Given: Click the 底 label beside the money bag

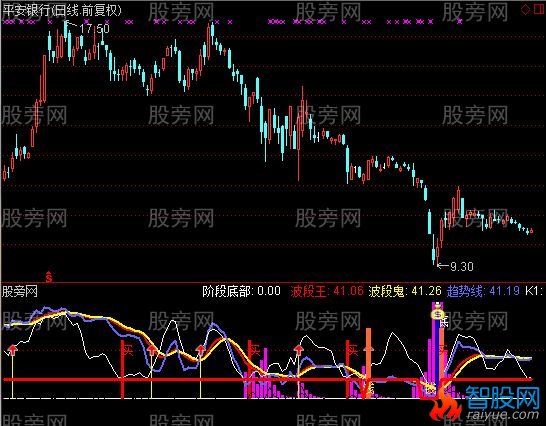Looking at the screenshot, I should (444, 322).
